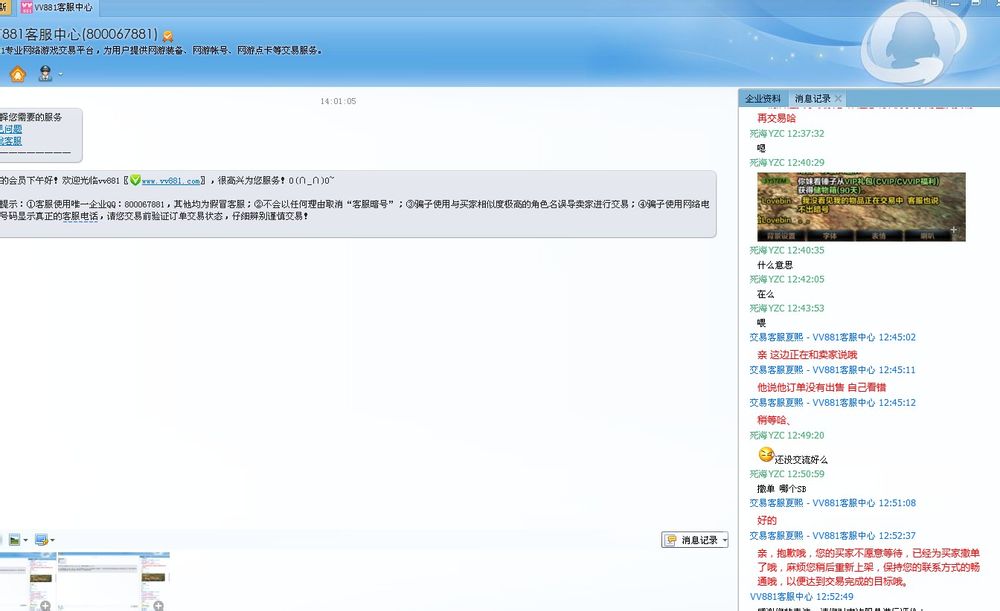Click the 14:01:05 timestamp in chat
Screen dimensions: 1000x611
coord(338,101)
